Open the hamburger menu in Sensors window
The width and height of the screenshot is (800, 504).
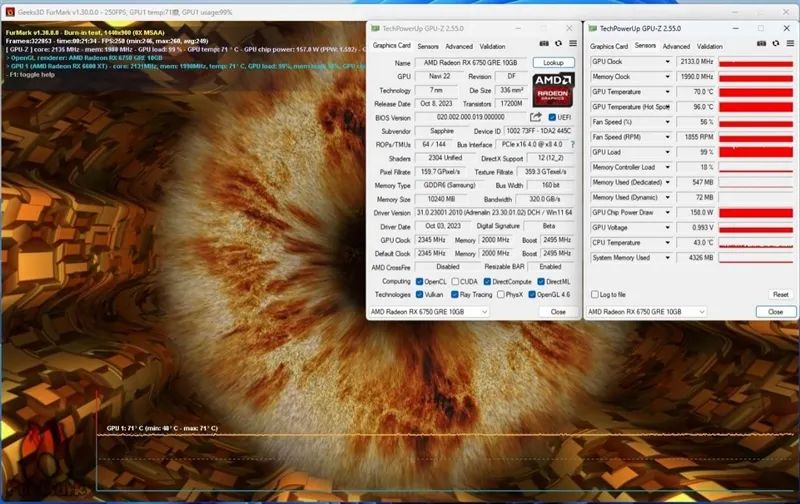(x=790, y=44)
